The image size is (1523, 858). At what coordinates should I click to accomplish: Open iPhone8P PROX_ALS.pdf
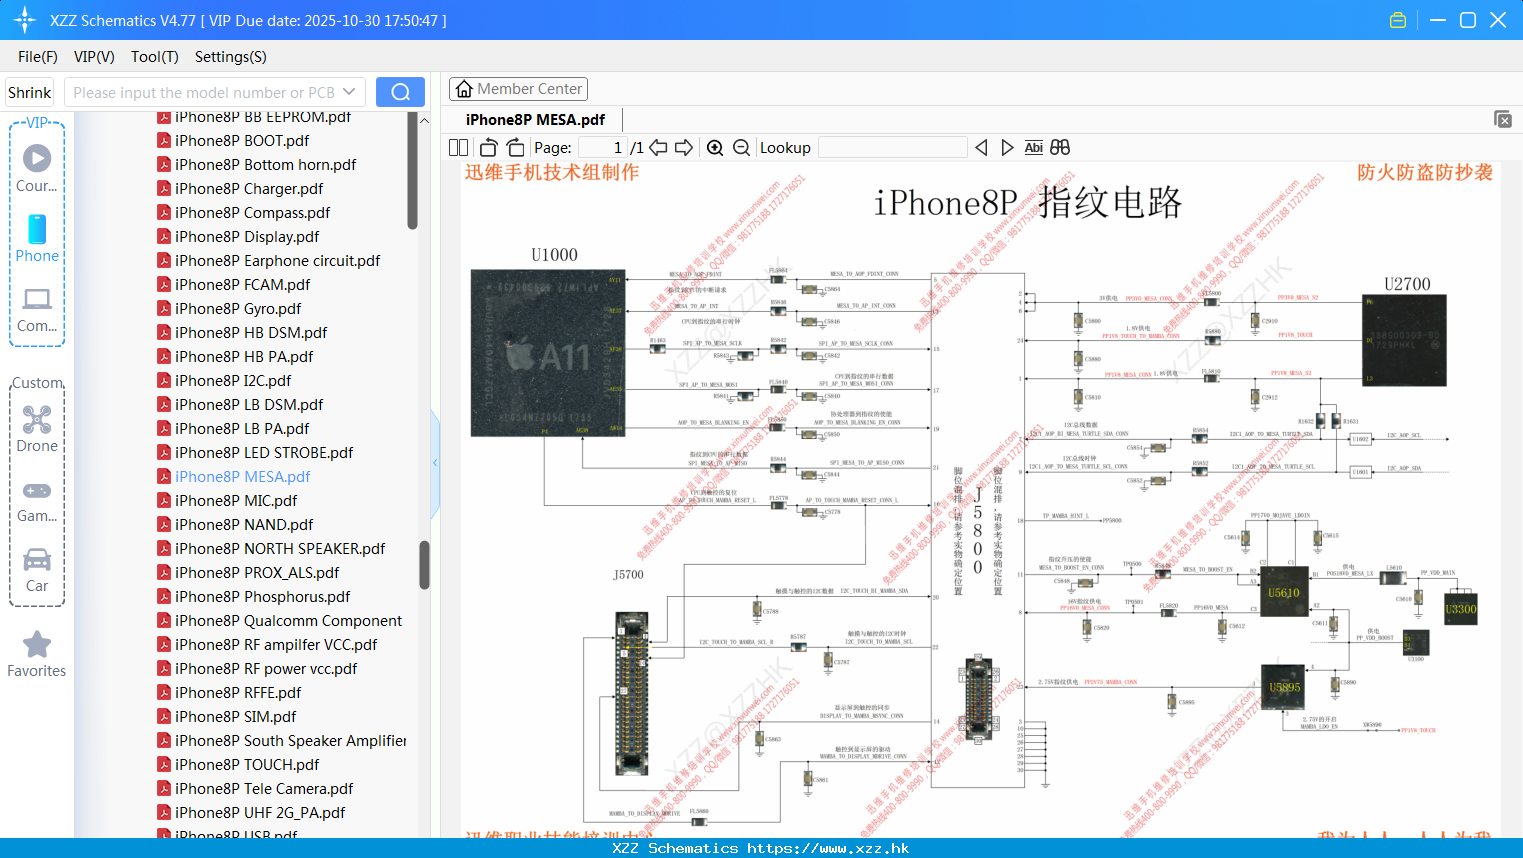tap(257, 573)
